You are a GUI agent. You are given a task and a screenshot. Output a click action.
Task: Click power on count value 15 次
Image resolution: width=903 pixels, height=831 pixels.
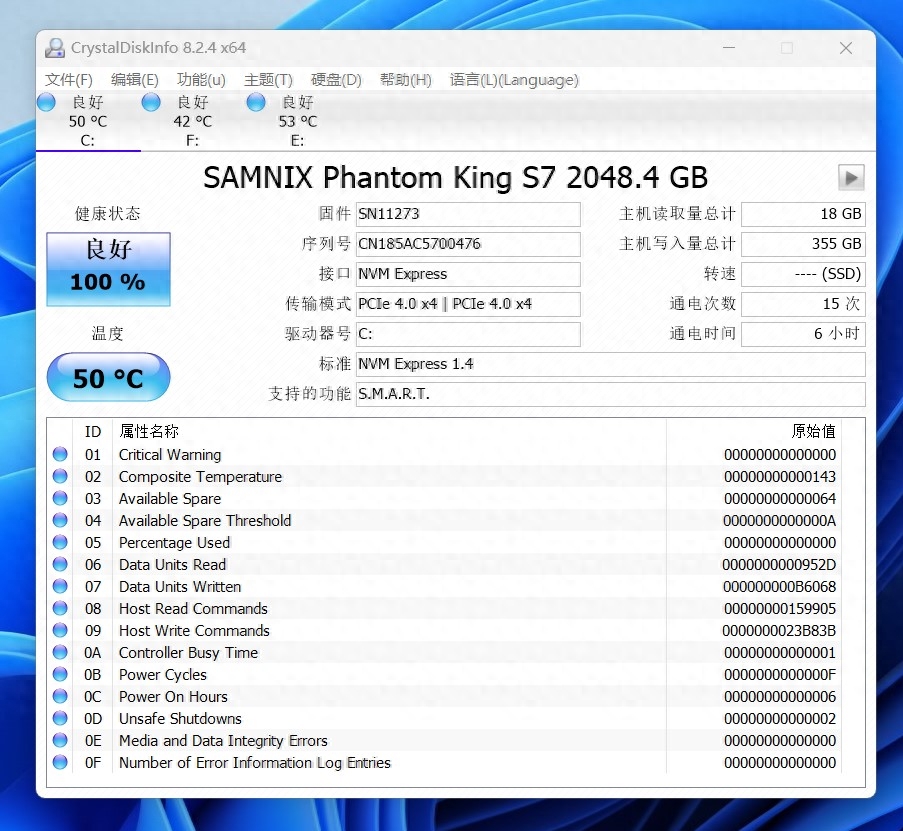coord(803,304)
